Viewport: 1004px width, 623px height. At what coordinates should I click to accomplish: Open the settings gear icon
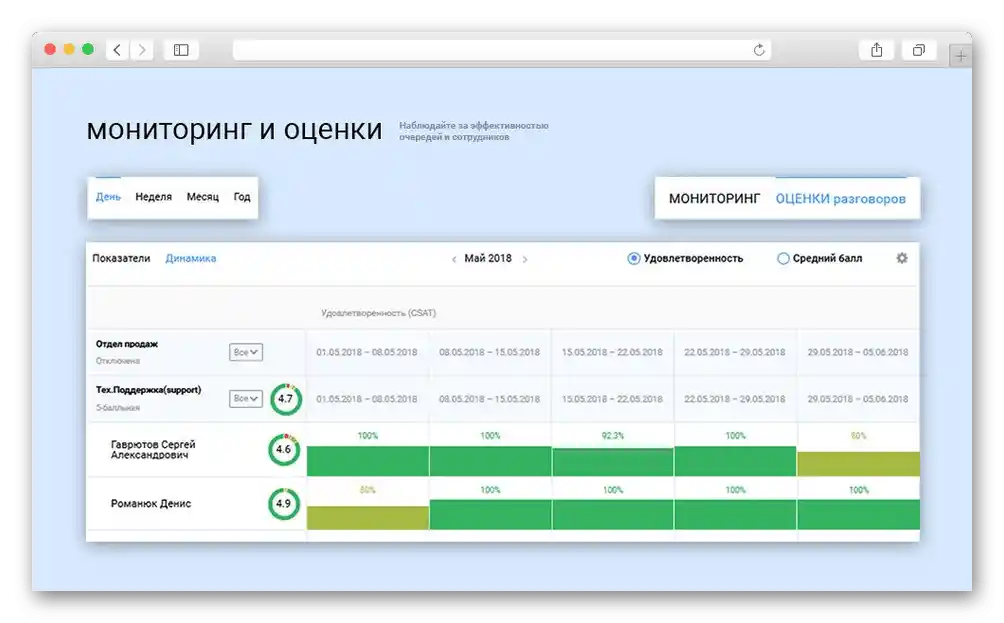pos(901,258)
